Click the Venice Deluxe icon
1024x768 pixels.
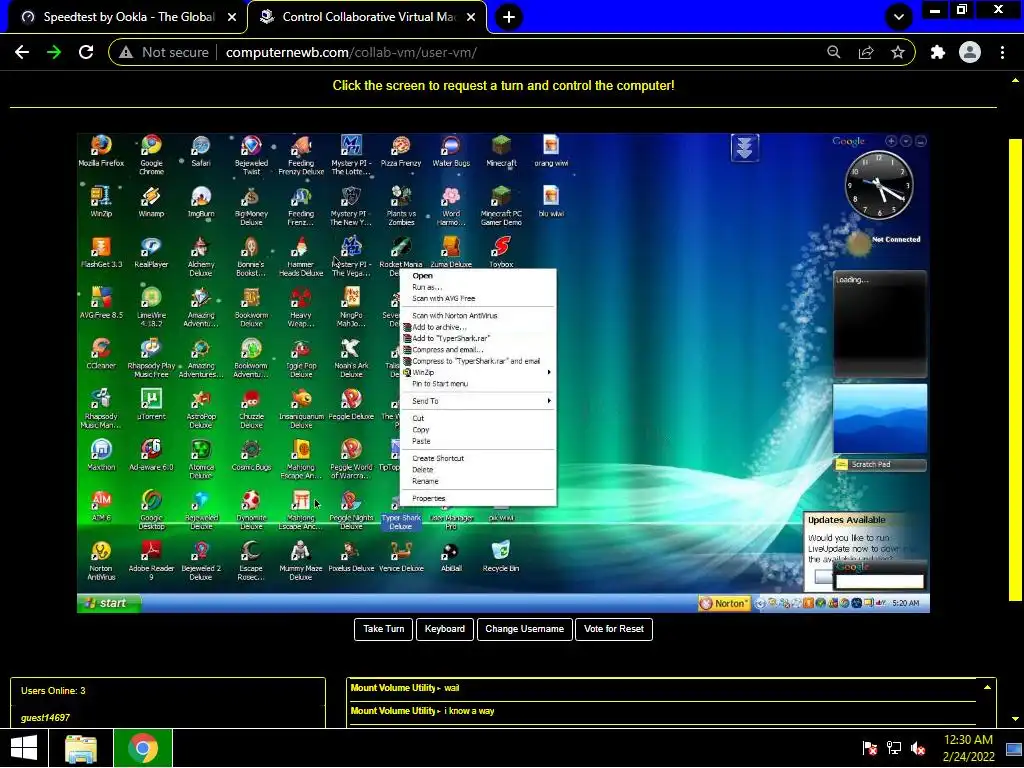point(401,556)
